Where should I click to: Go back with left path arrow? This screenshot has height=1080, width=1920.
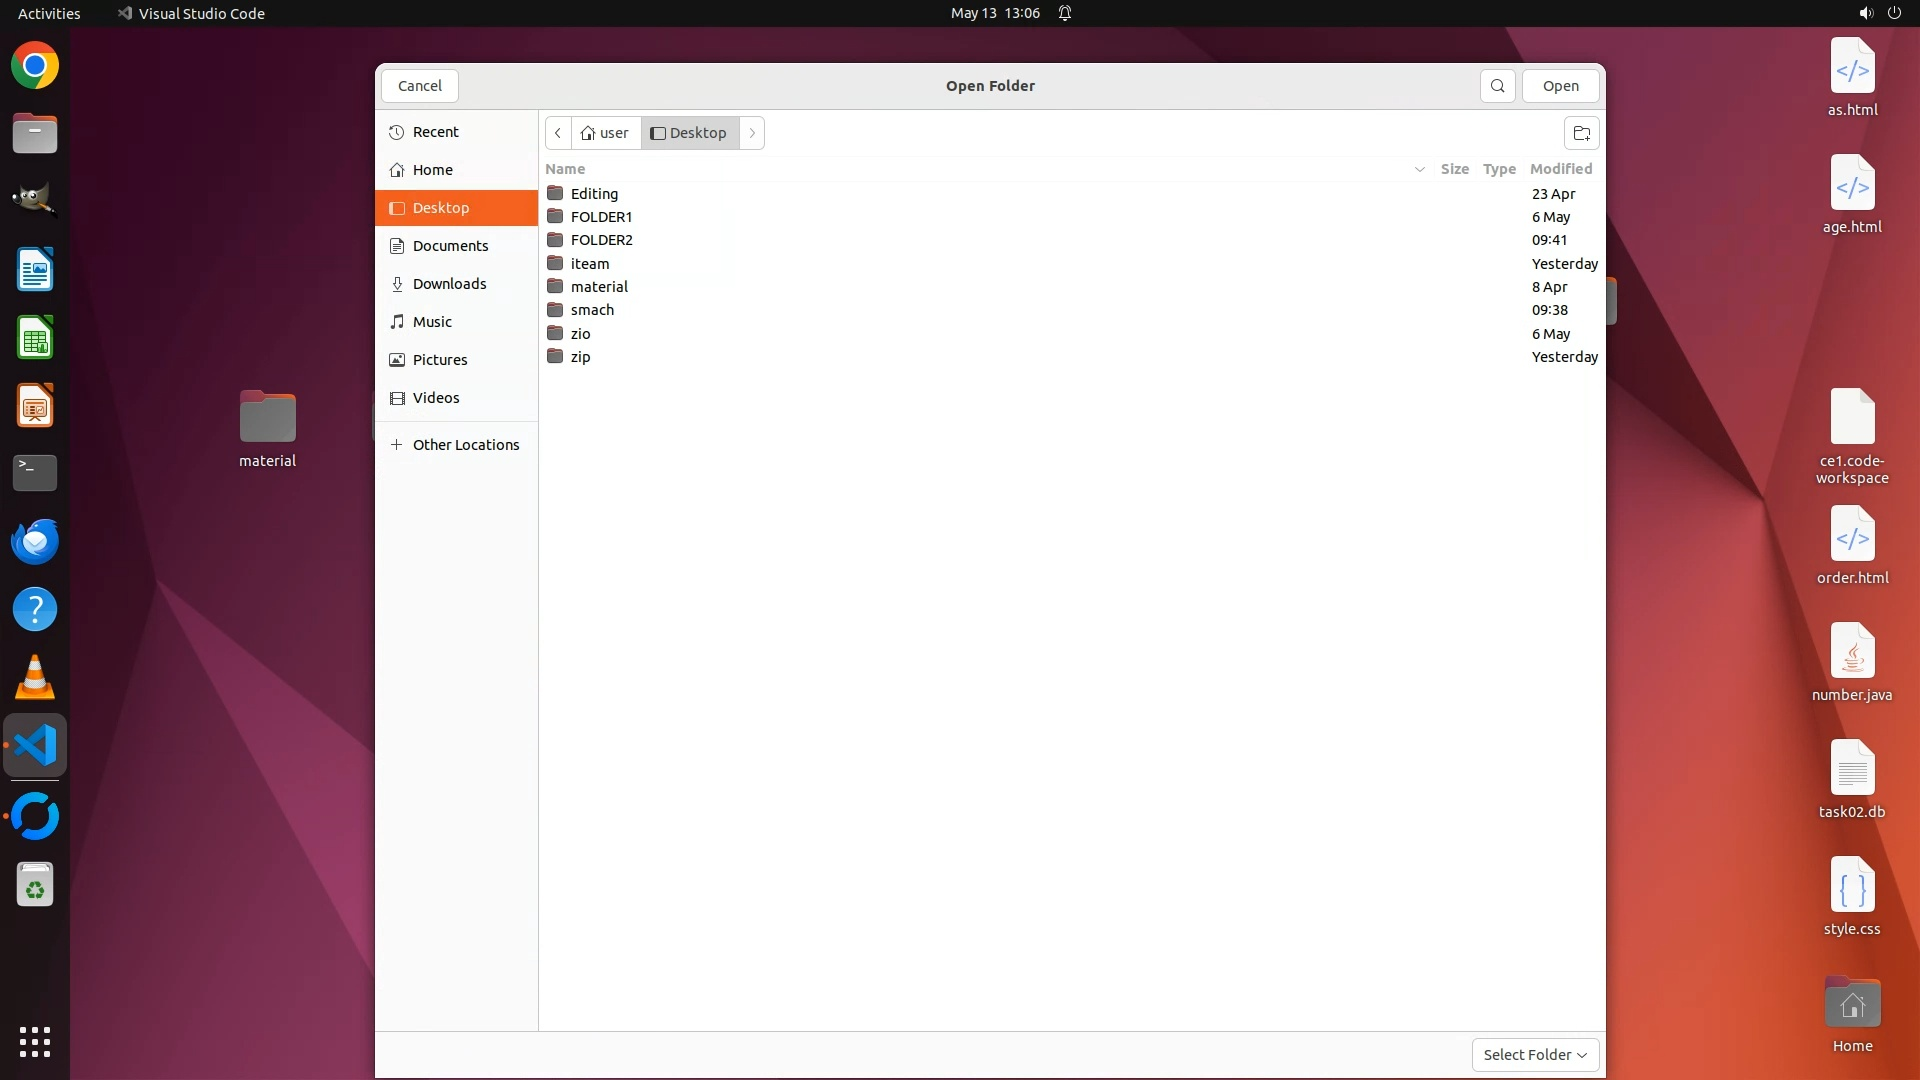point(558,133)
